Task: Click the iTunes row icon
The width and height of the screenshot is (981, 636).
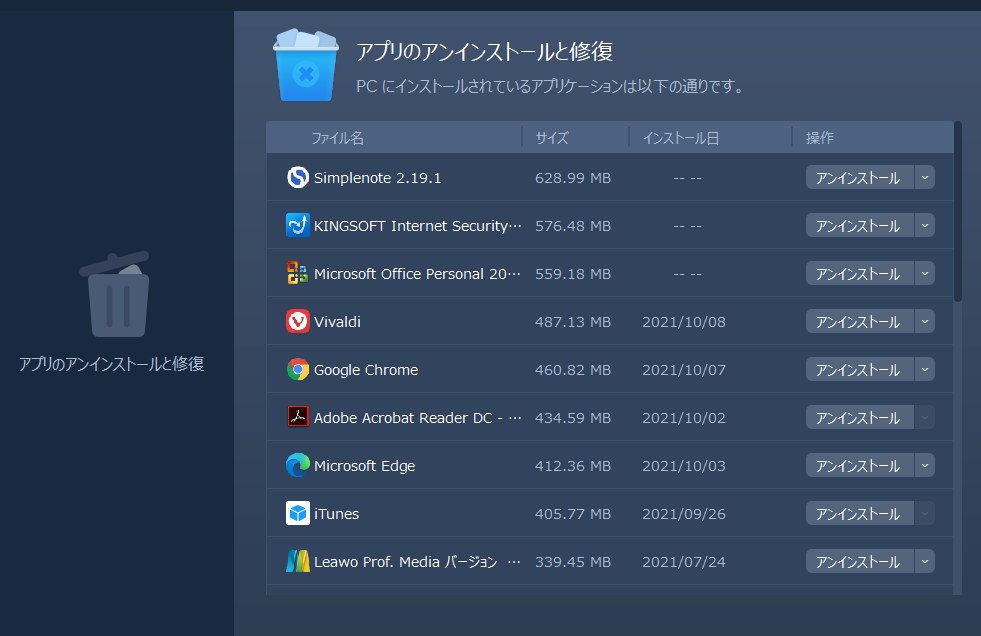Action: (x=298, y=513)
